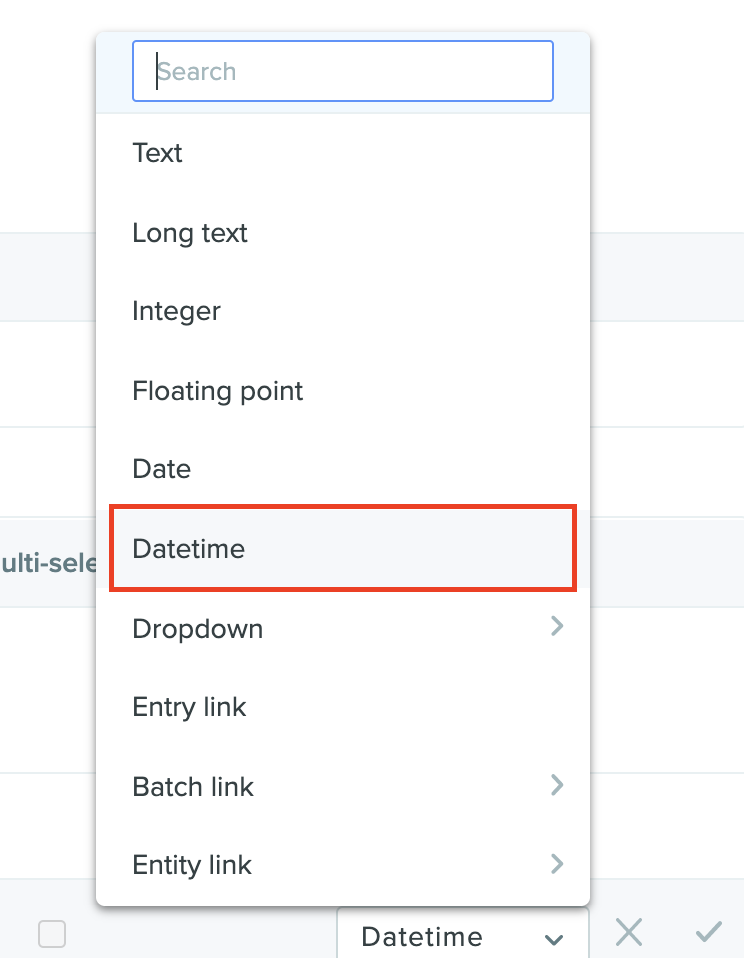Focus the Search box in the type list
This screenshot has height=958, width=744.
(x=343, y=71)
